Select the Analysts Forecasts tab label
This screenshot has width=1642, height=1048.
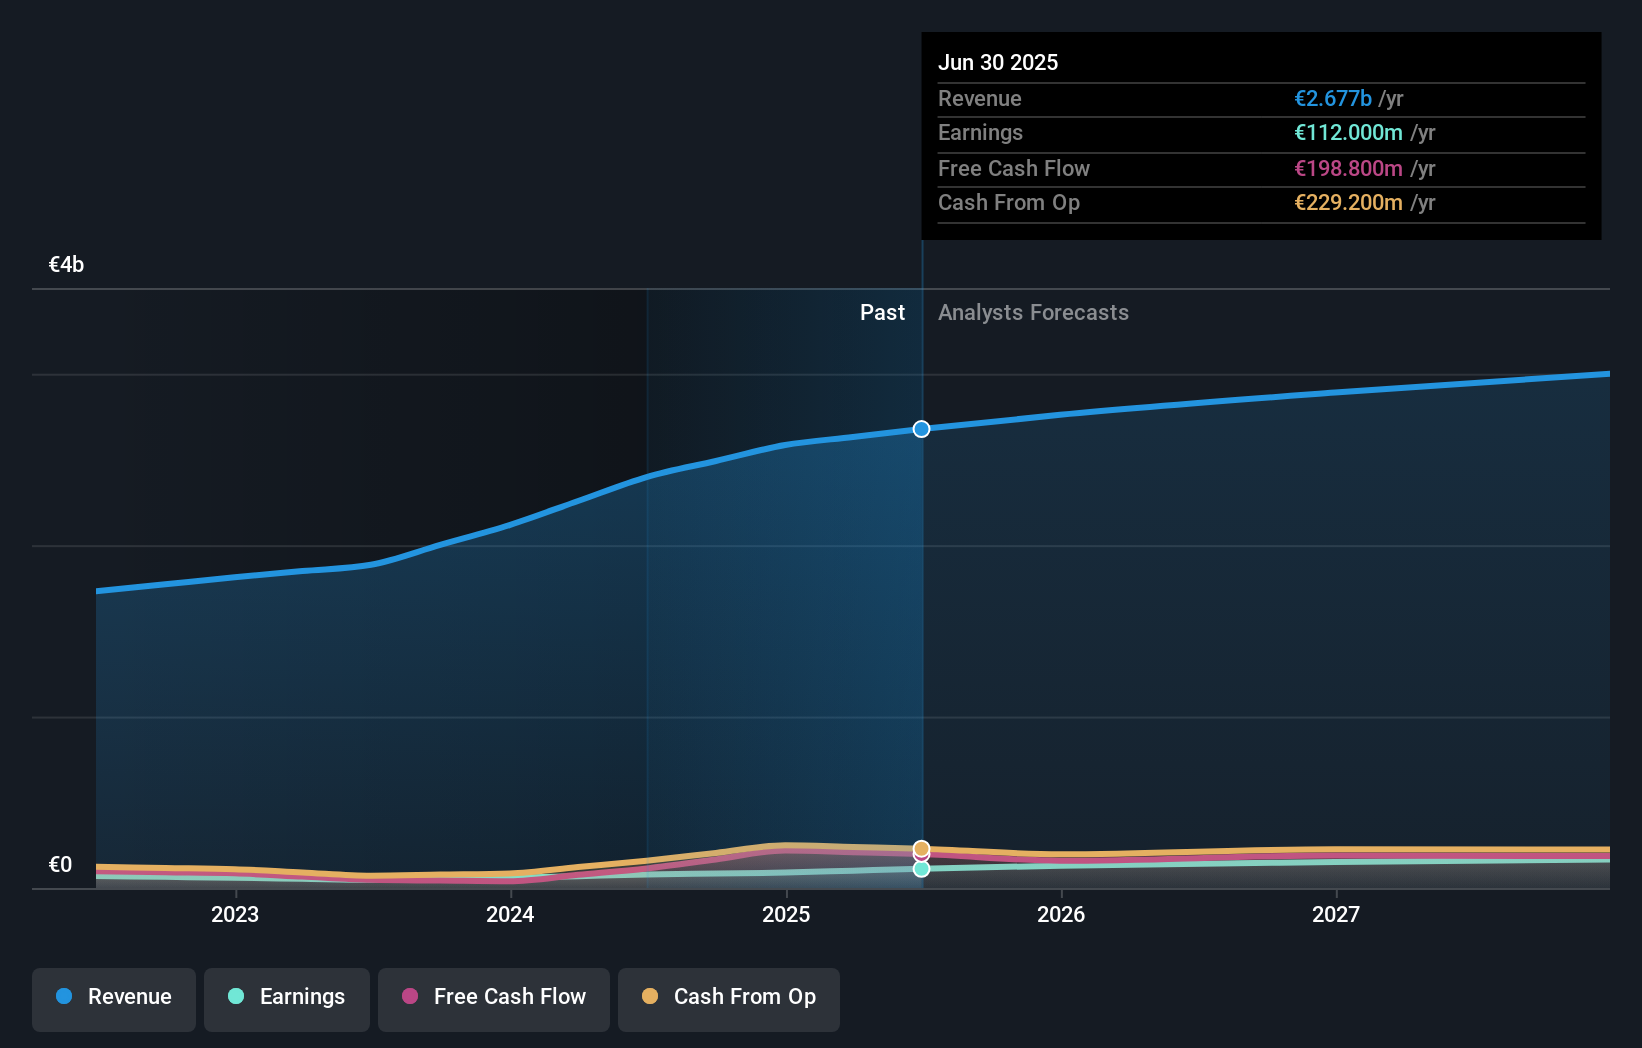click(1033, 313)
